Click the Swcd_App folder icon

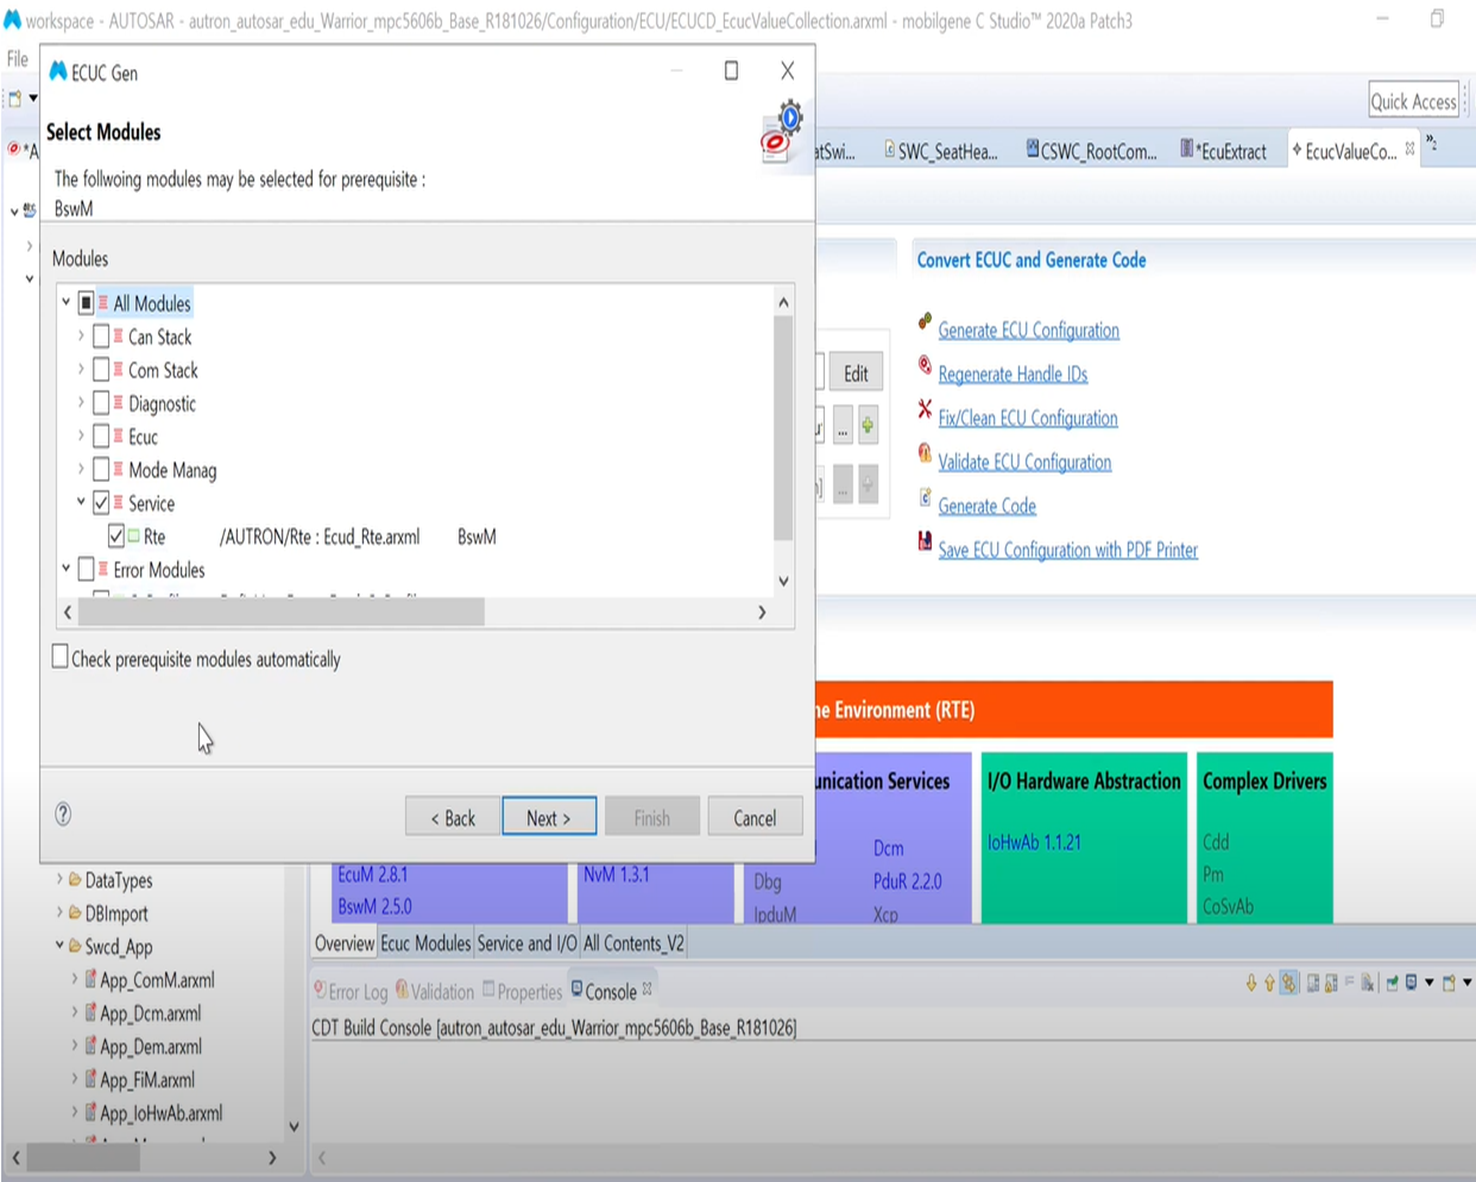pyautogui.click(x=75, y=946)
